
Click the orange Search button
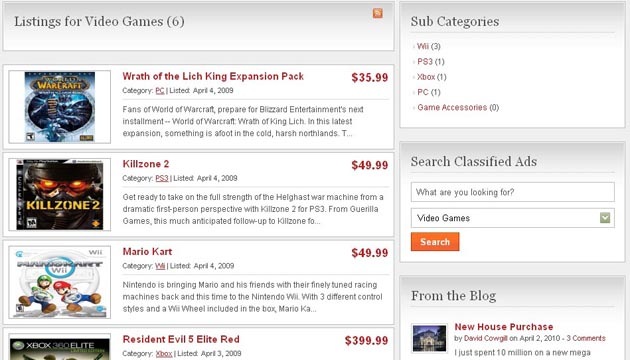point(435,242)
